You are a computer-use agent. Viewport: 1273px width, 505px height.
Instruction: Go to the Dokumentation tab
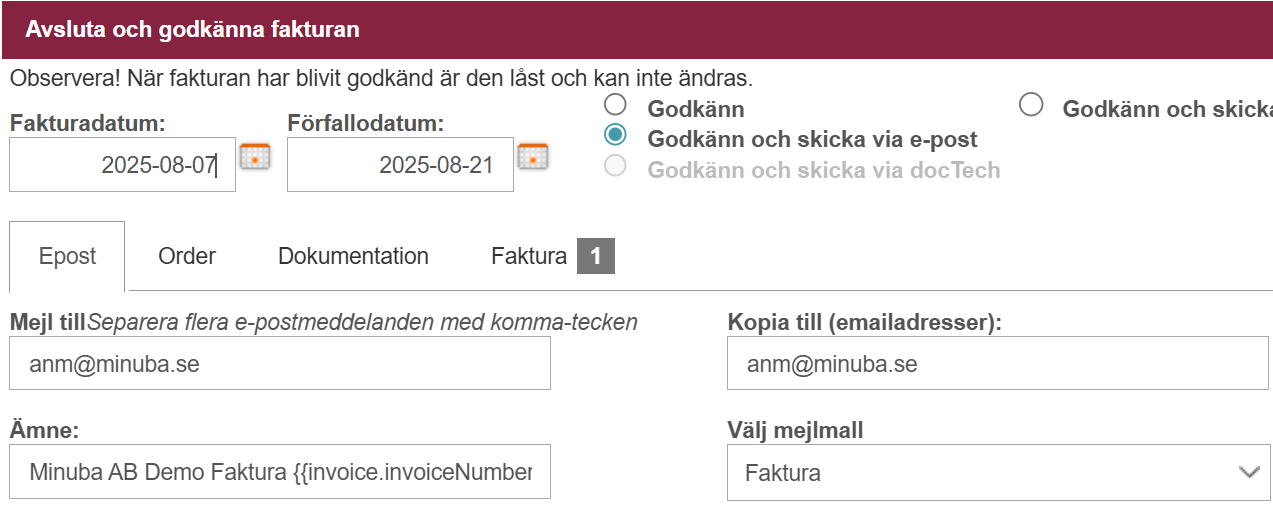pos(353,256)
